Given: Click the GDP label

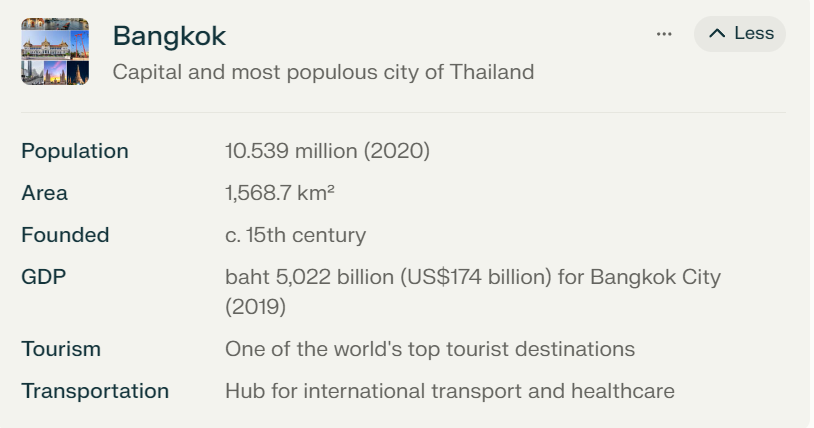Looking at the screenshot, I should point(44,277).
